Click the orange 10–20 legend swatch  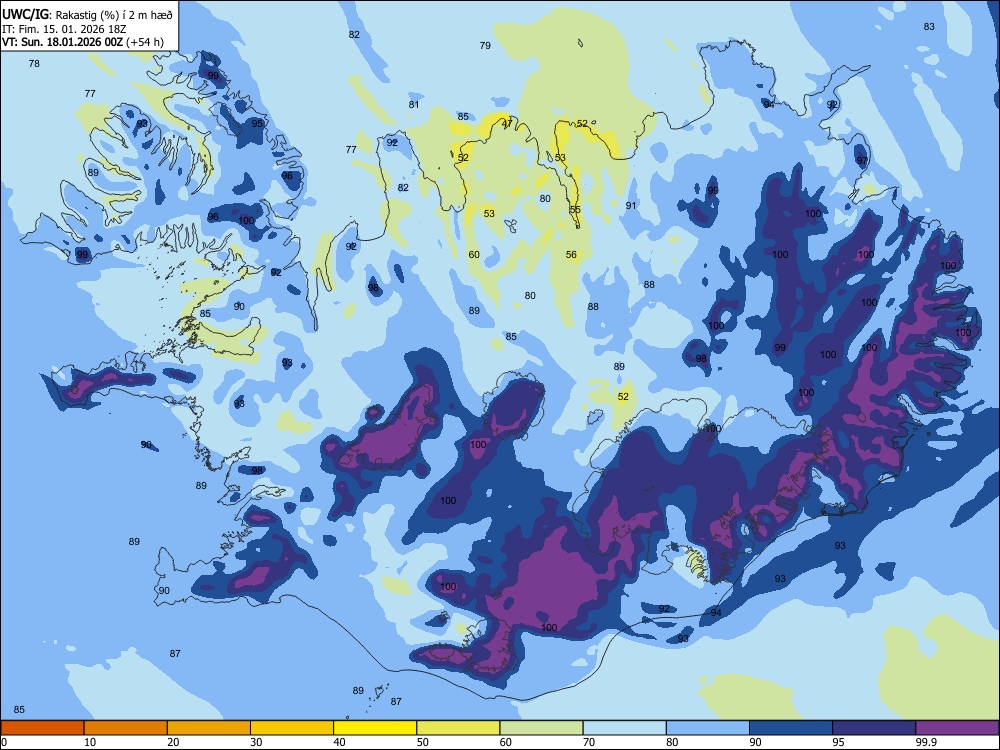[126, 728]
